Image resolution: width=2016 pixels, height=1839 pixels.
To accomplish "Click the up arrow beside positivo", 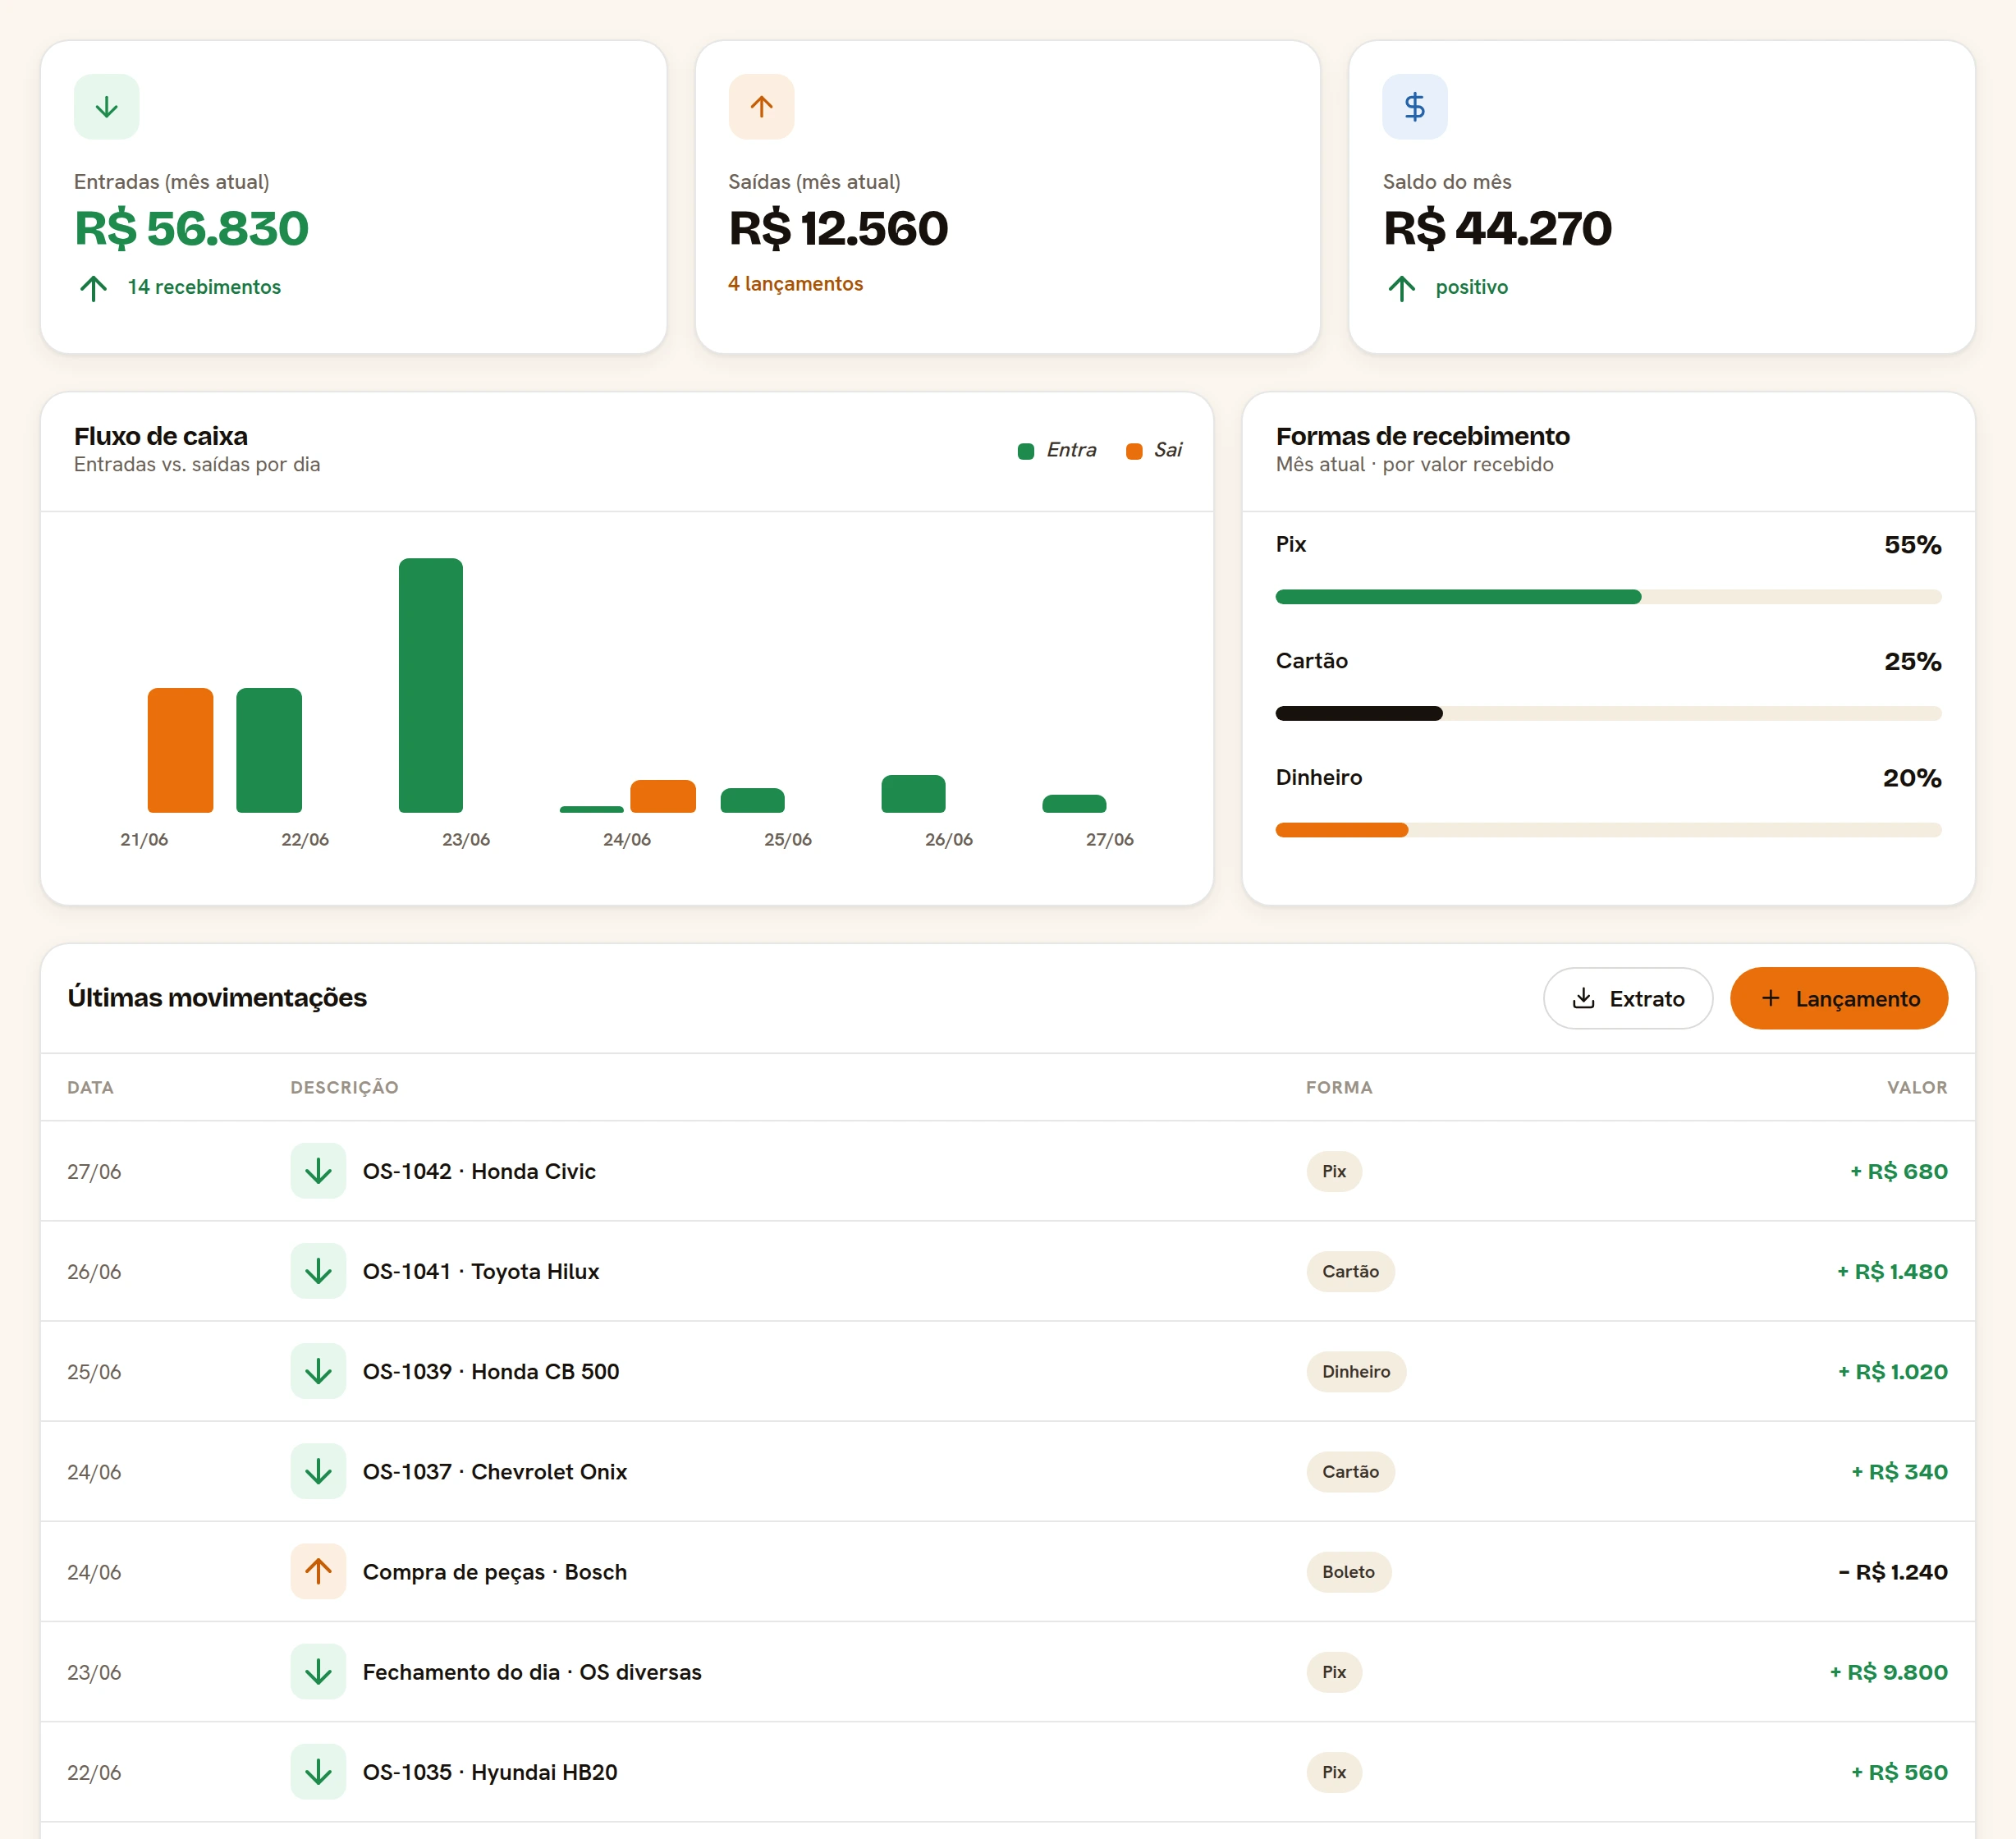I will pos(1401,288).
